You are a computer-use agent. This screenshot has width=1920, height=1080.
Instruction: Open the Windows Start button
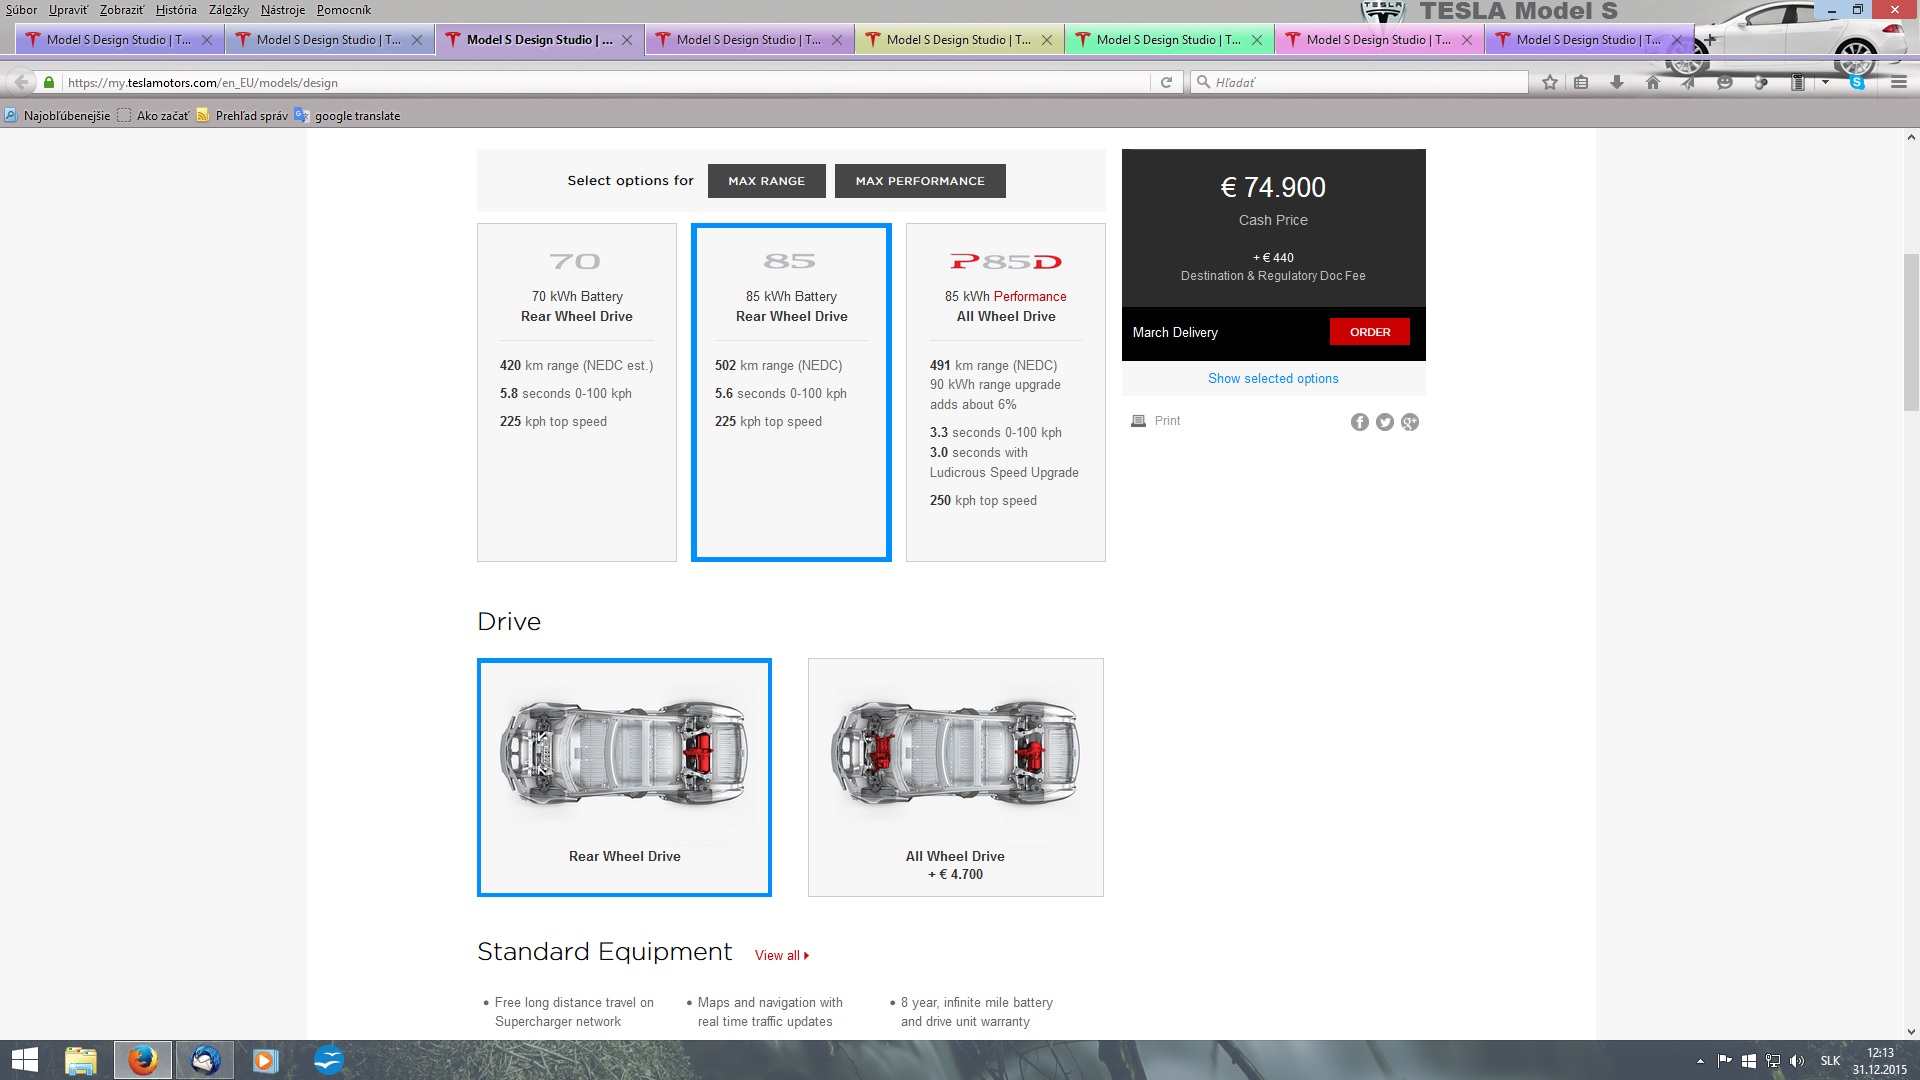(x=24, y=1060)
